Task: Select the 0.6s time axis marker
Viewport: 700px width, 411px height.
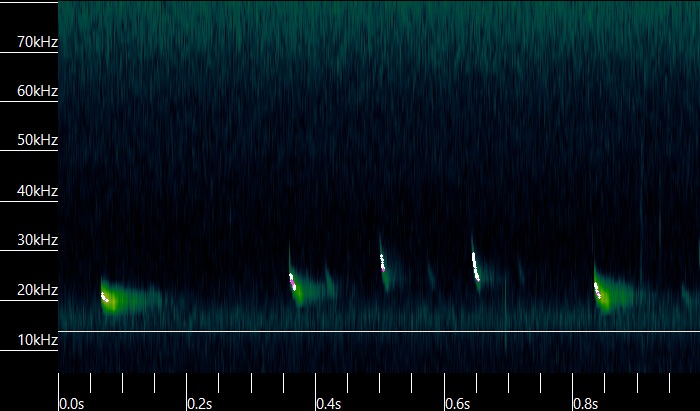Action: click(457, 404)
